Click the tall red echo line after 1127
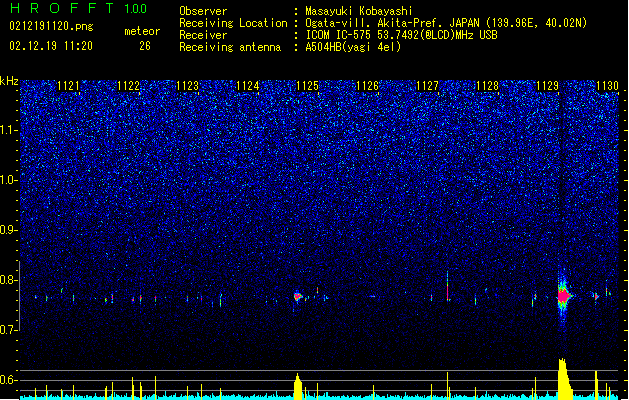 tap(447, 286)
